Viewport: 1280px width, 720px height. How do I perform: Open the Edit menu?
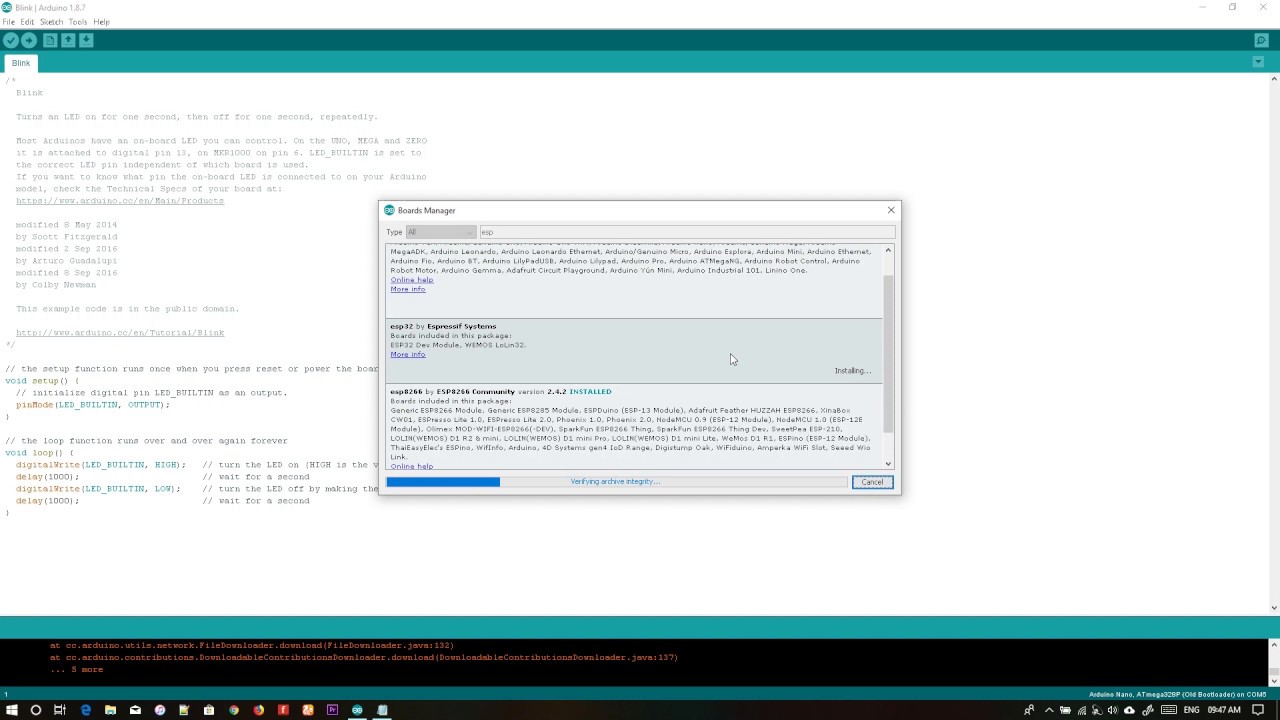pos(27,21)
